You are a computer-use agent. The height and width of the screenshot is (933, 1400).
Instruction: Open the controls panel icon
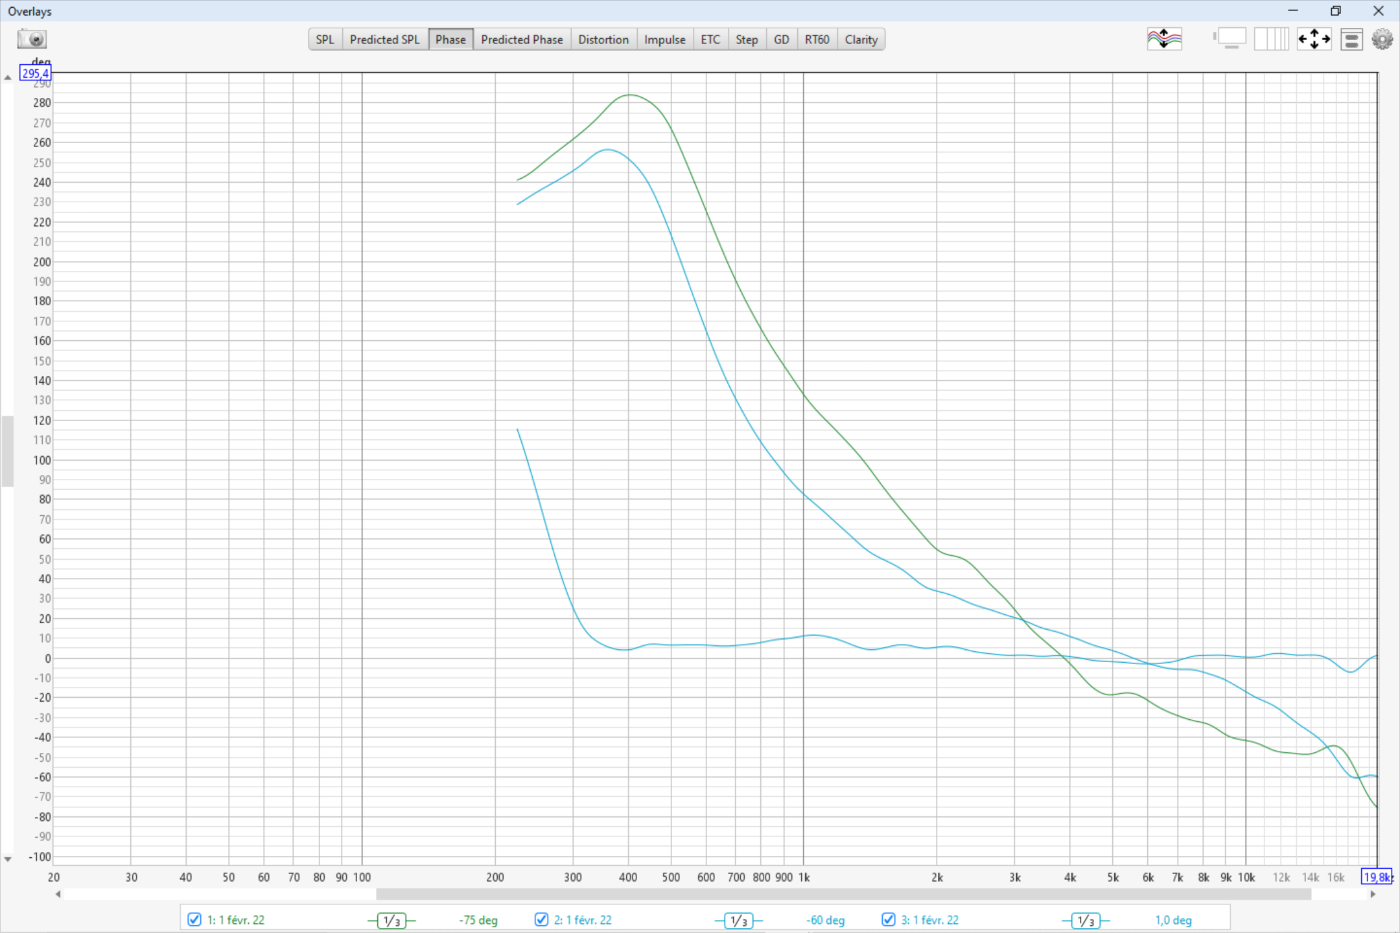1351,39
